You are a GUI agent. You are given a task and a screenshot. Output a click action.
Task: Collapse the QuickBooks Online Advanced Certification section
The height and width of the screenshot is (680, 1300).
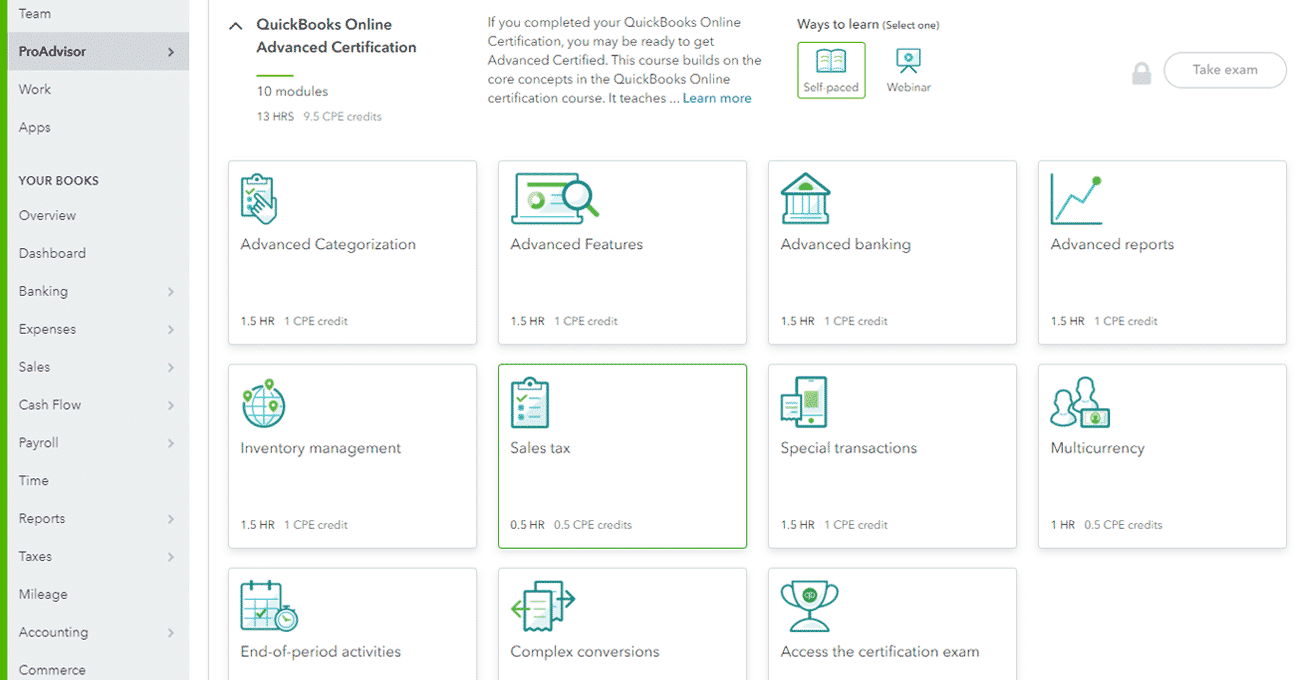click(x=236, y=26)
